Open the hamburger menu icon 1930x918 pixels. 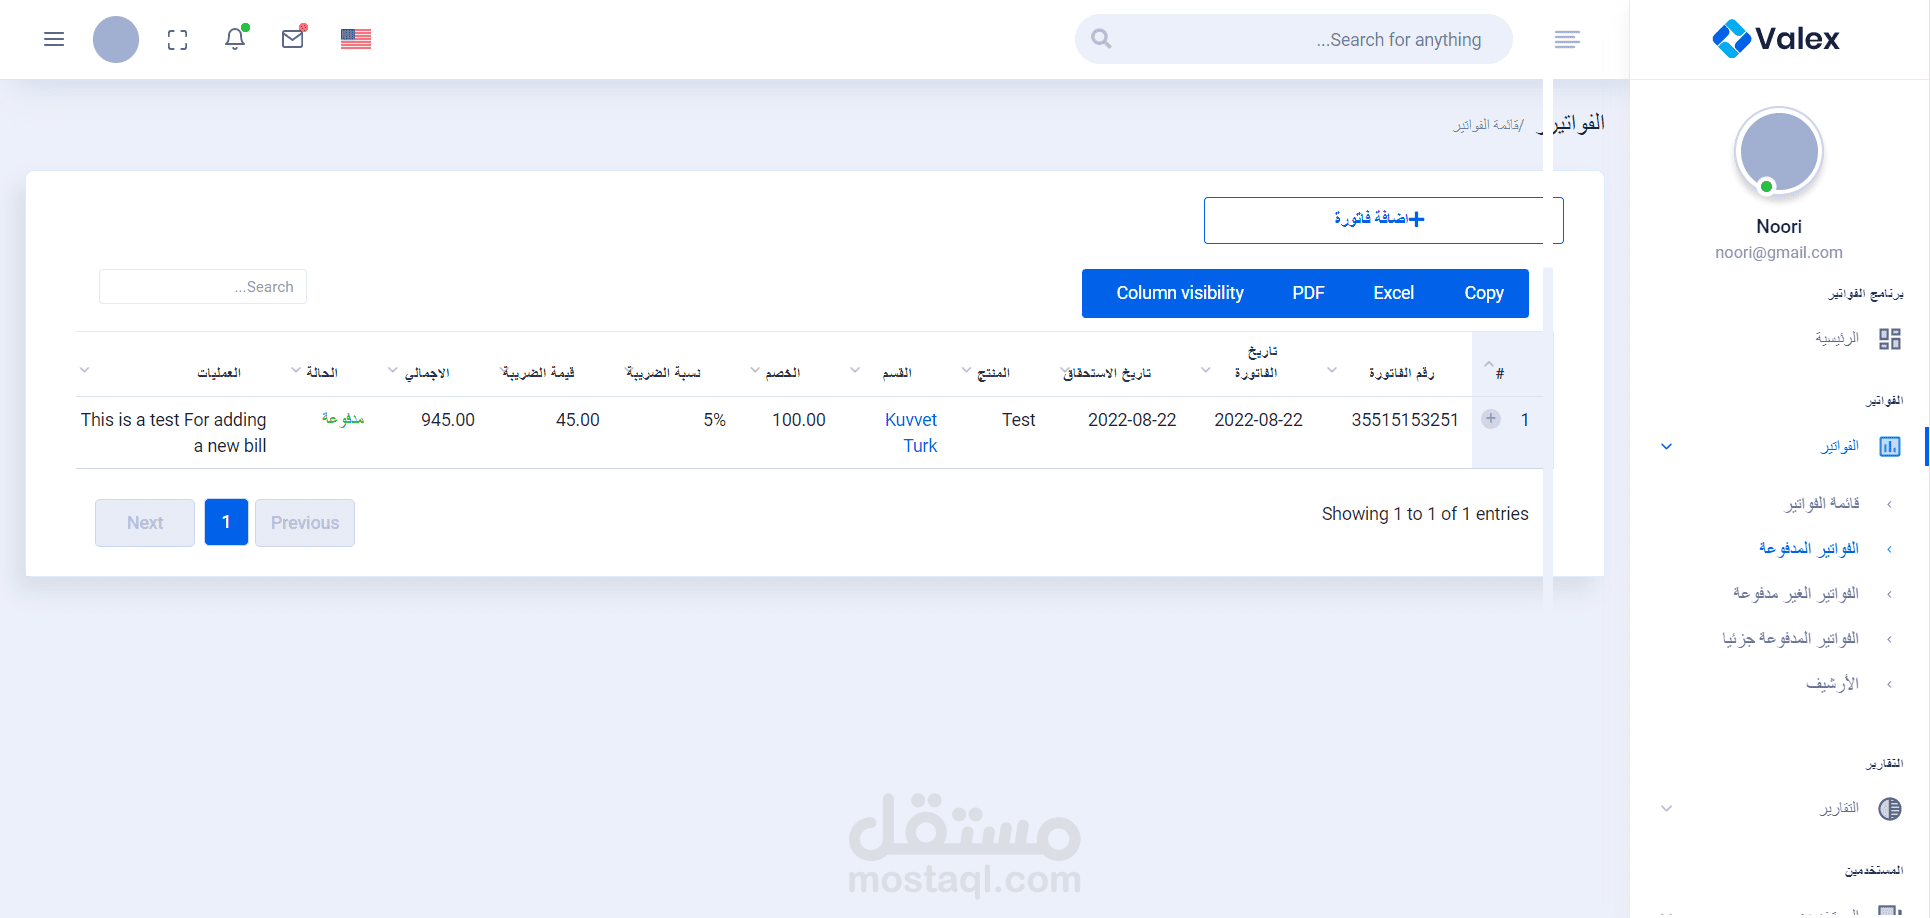(54, 39)
